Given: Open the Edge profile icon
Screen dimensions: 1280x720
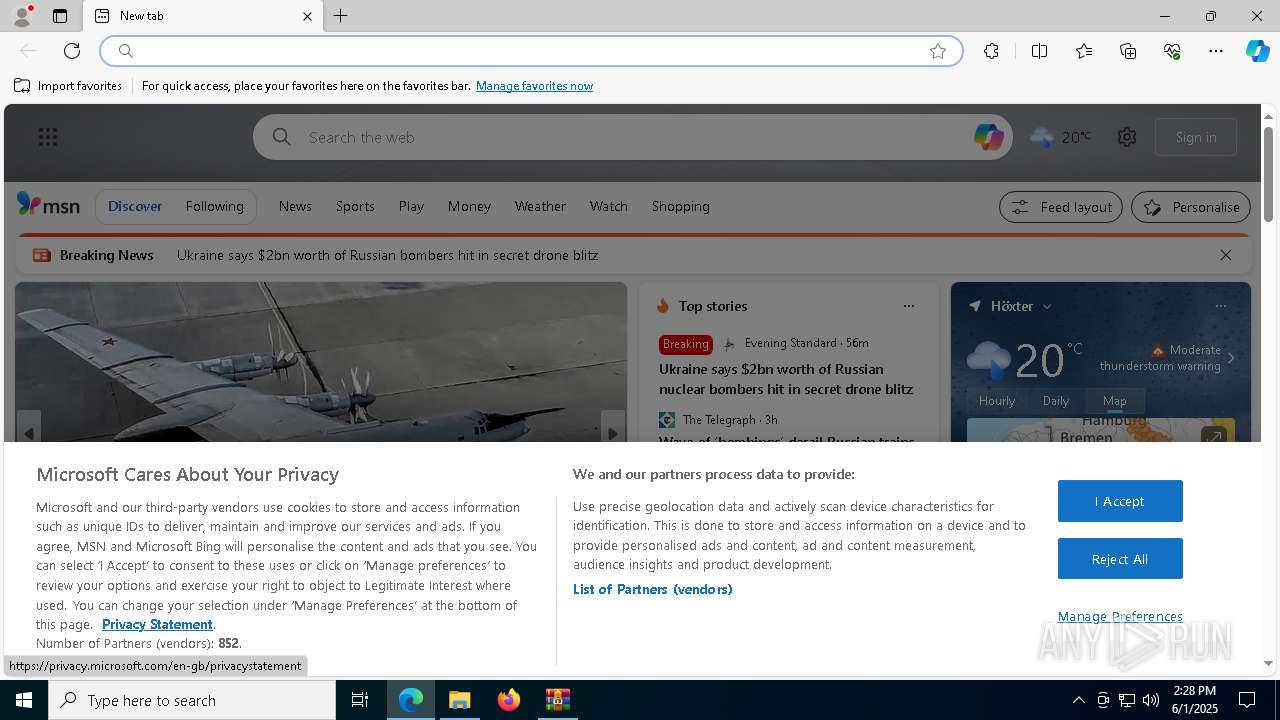Looking at the screenshot, I should point(21,16).
